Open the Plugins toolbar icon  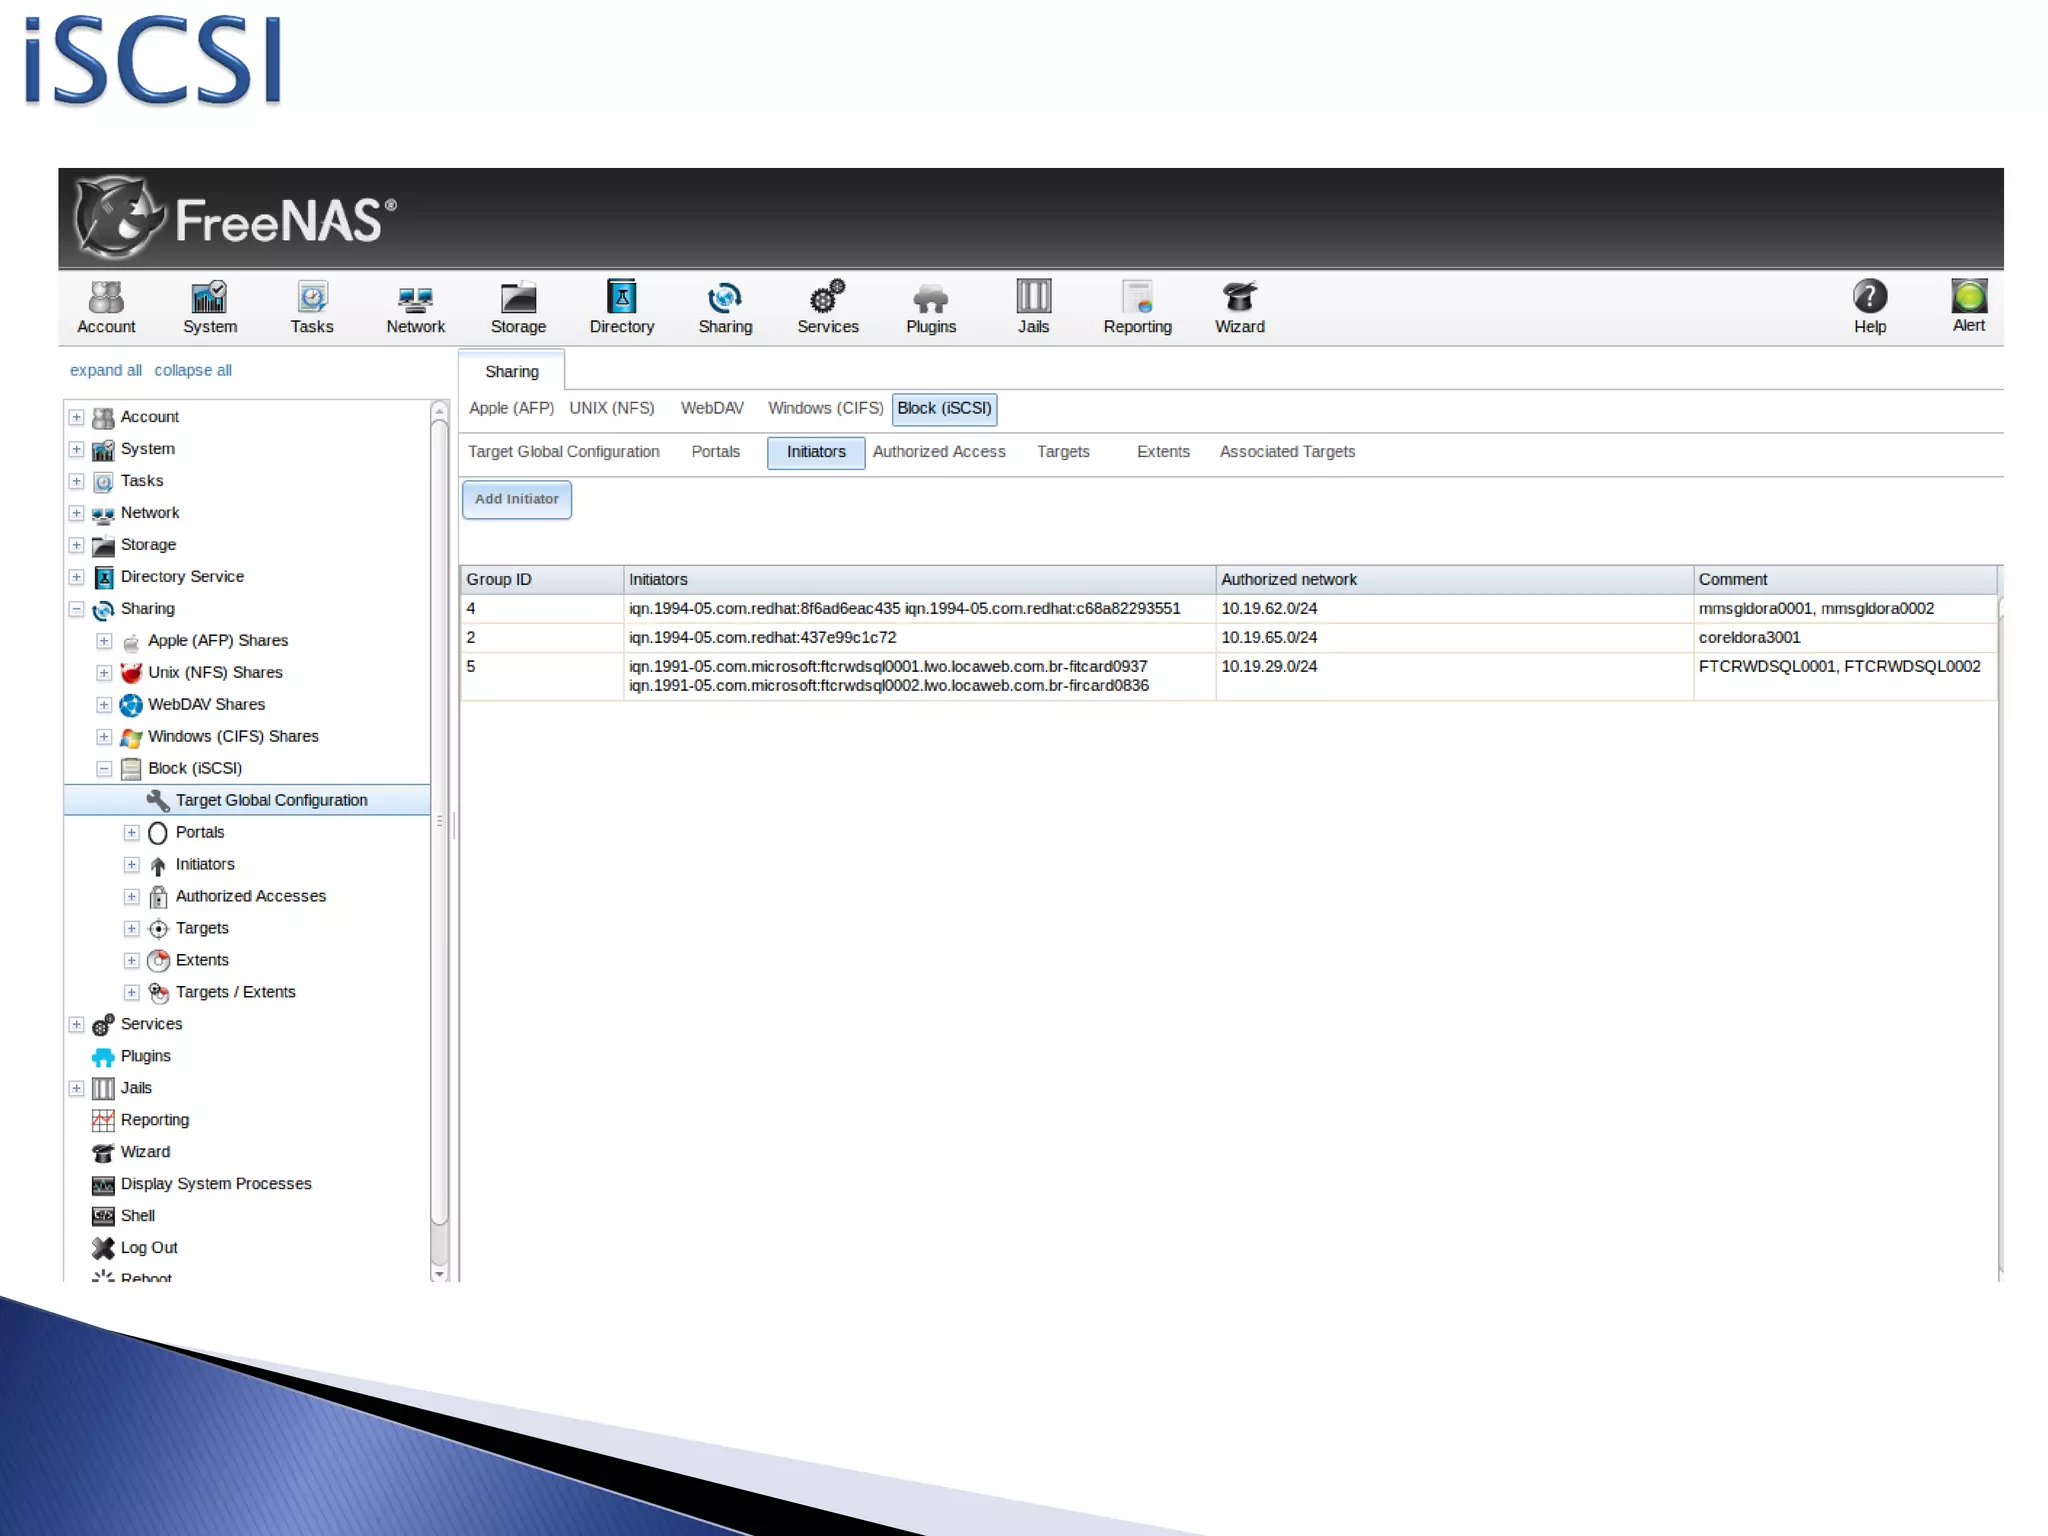[x=930, y=298]
